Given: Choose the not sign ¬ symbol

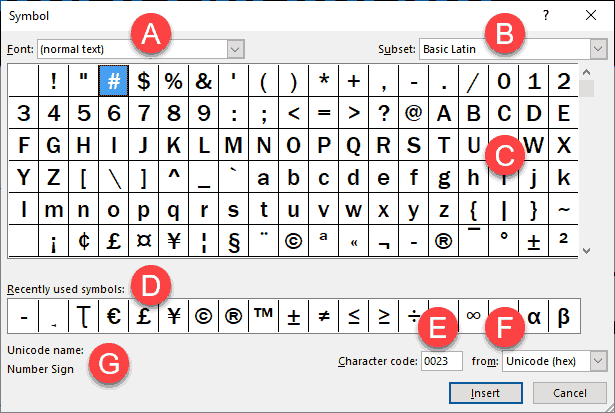Looking at the screenshot, I should [384, 241].
